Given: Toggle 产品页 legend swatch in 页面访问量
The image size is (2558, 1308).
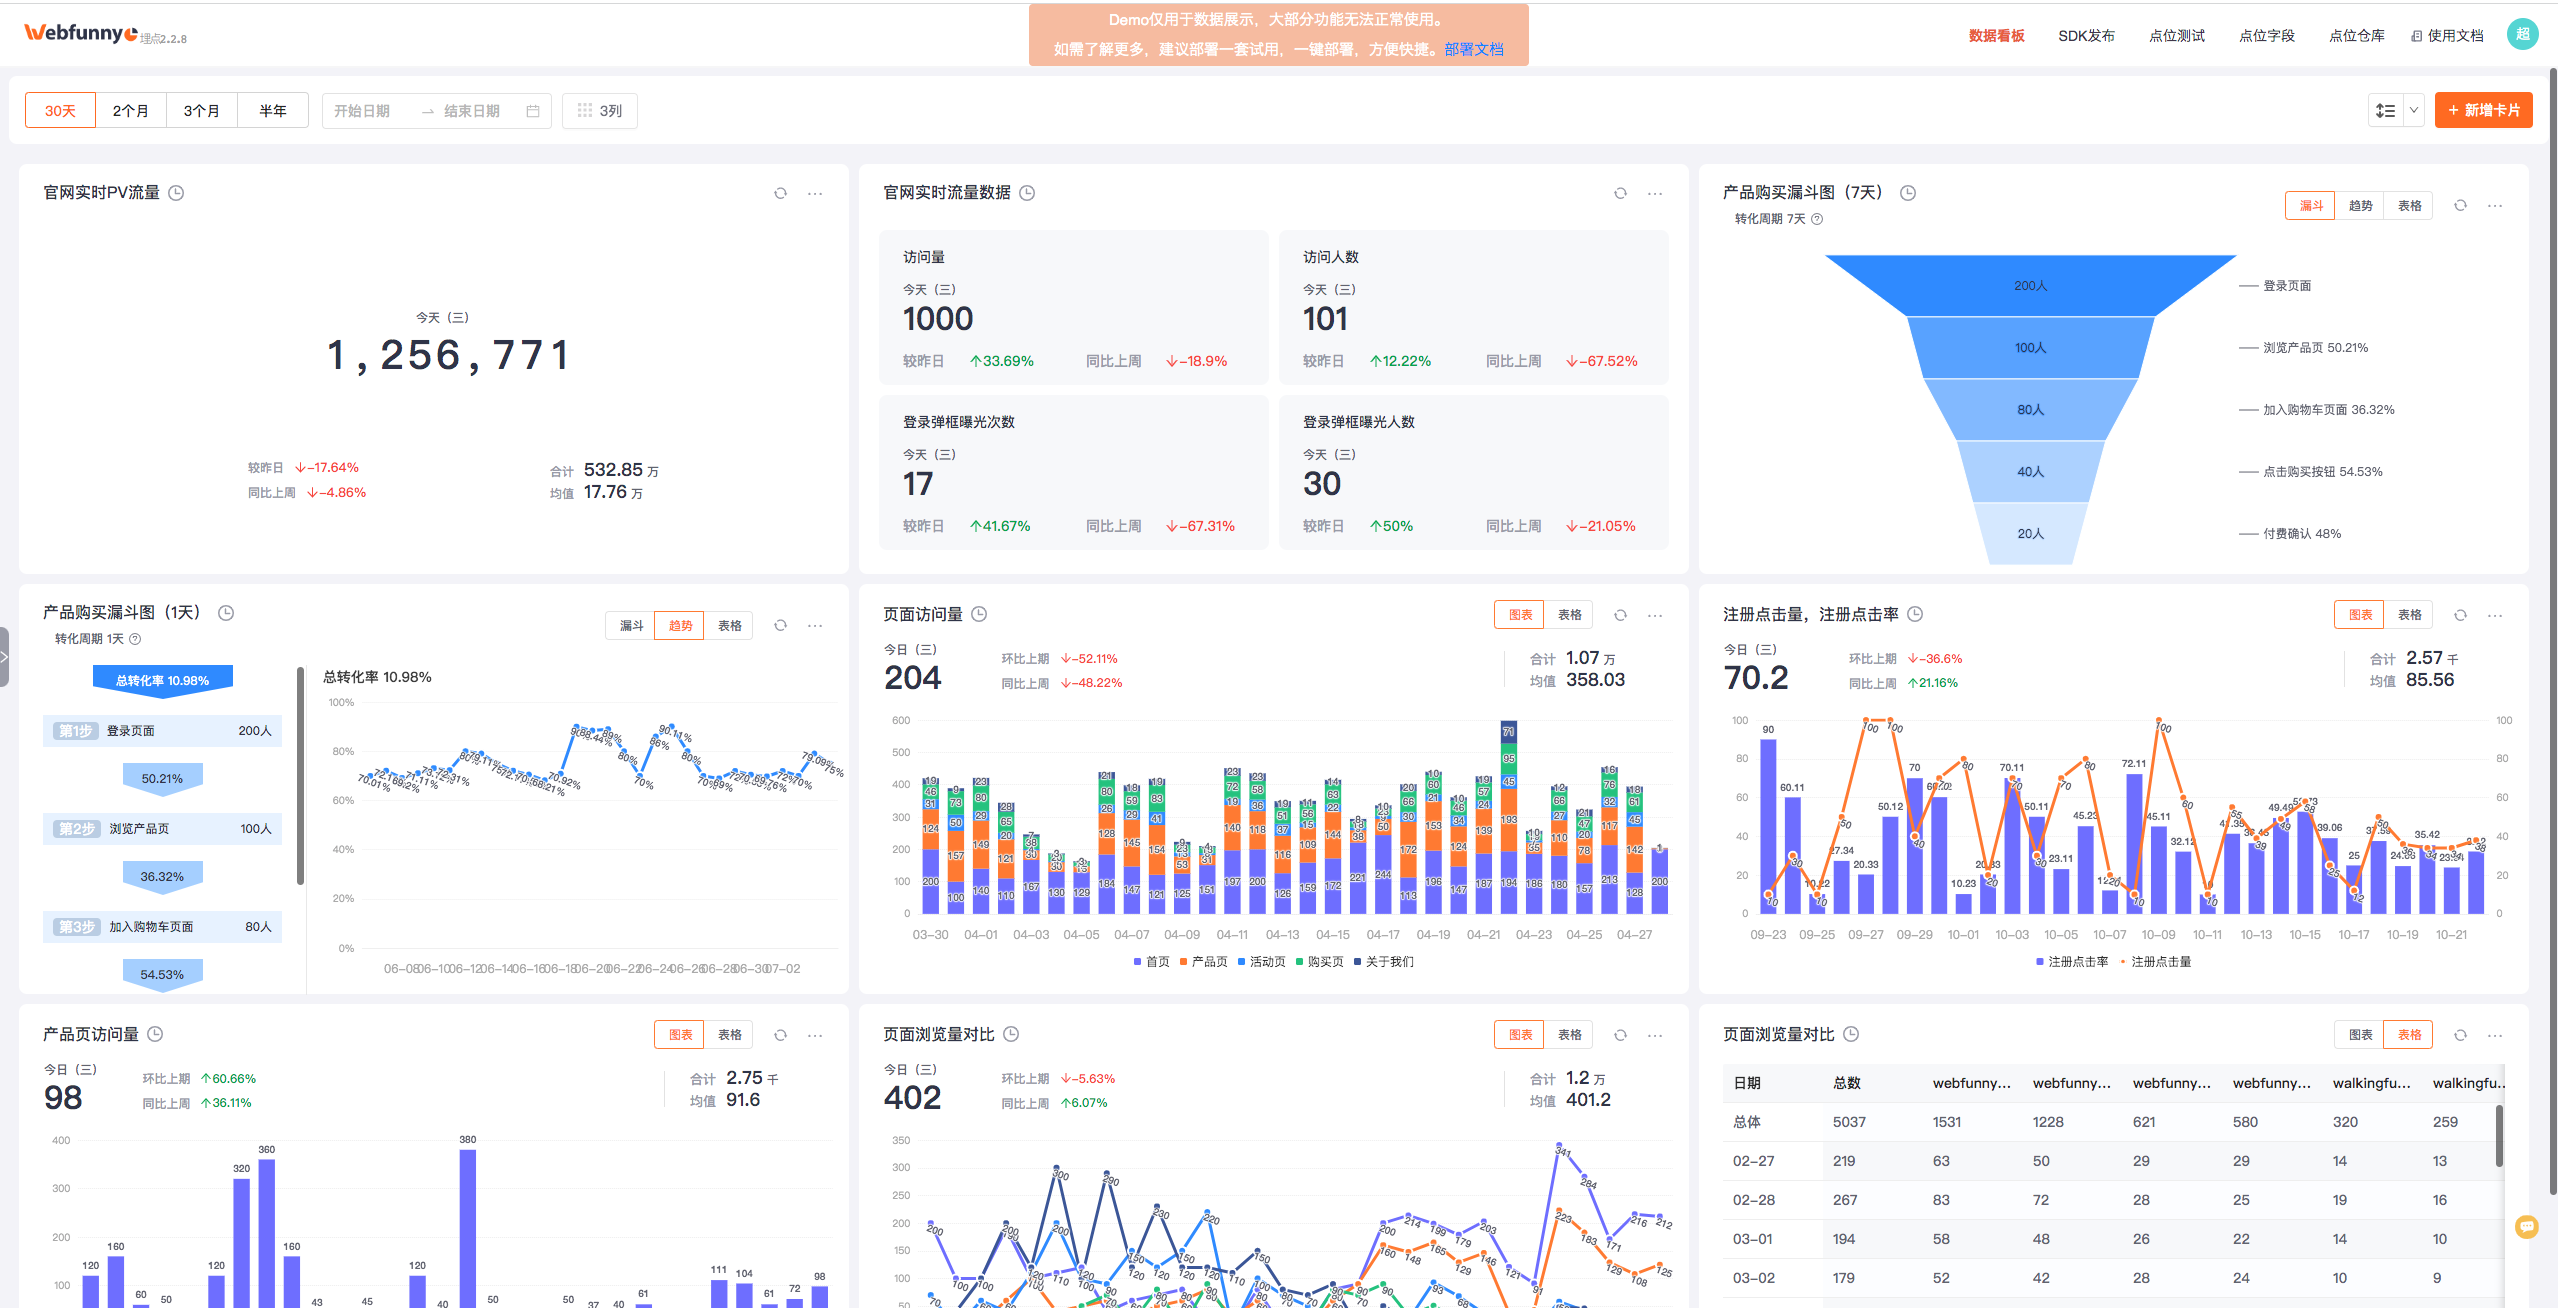Looking at the screenshot, I should [1184, 962].
